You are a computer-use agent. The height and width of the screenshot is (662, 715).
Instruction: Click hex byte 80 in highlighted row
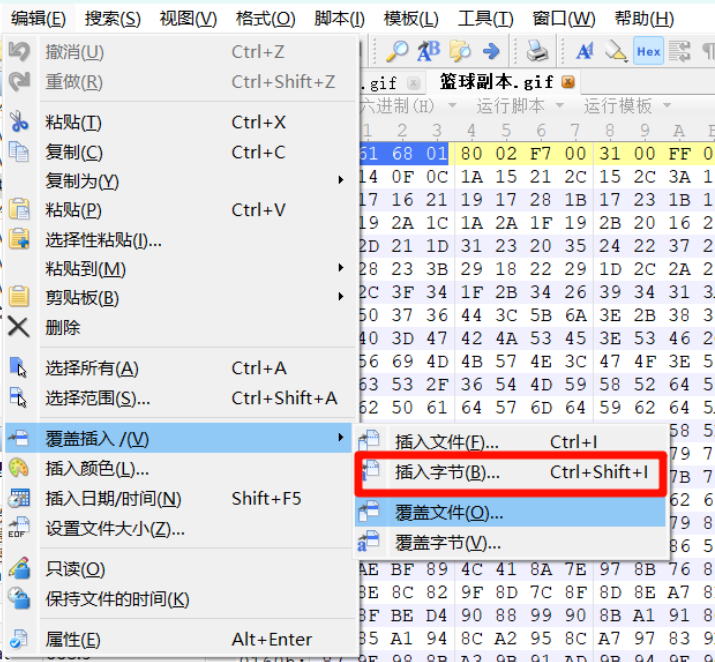(471, 154)
